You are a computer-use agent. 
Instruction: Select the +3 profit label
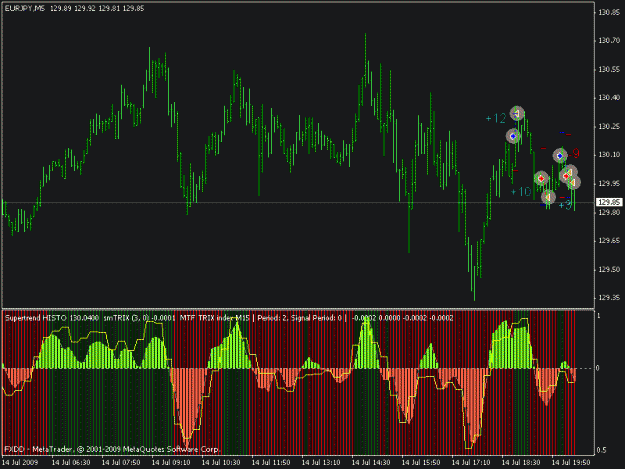[x=565, y=205]
